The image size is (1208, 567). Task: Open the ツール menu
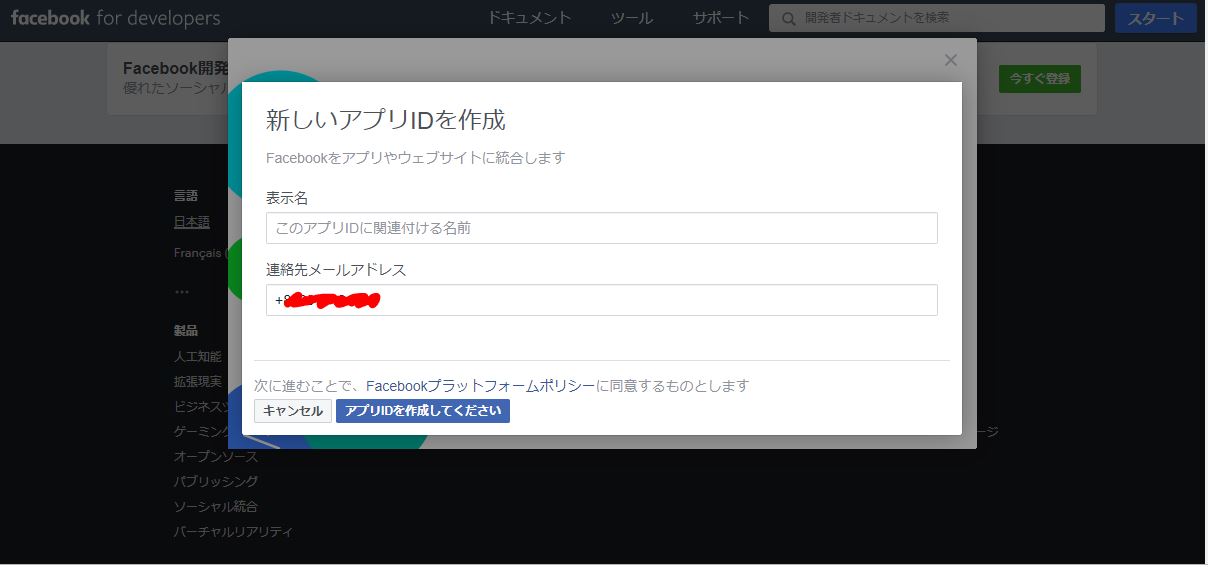click(x=632, y=18)
